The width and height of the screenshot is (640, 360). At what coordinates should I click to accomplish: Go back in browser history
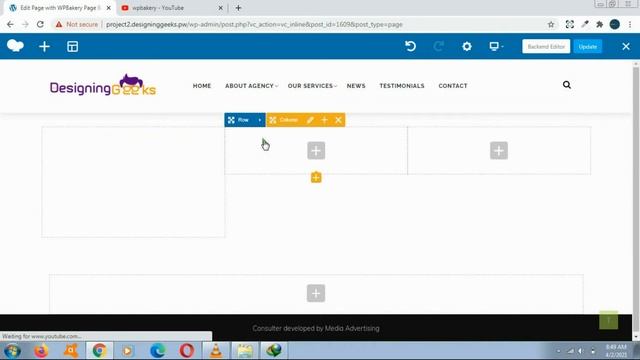[x=10, y=24]
